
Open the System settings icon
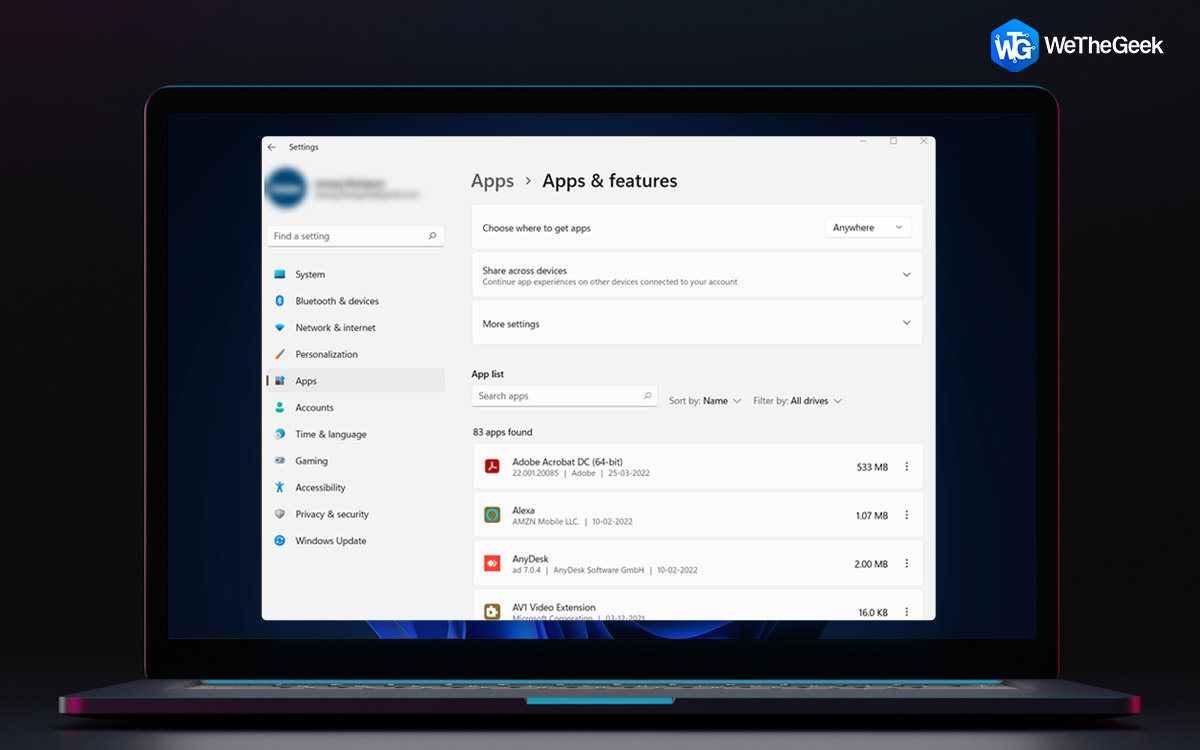[x=280, y=274]
